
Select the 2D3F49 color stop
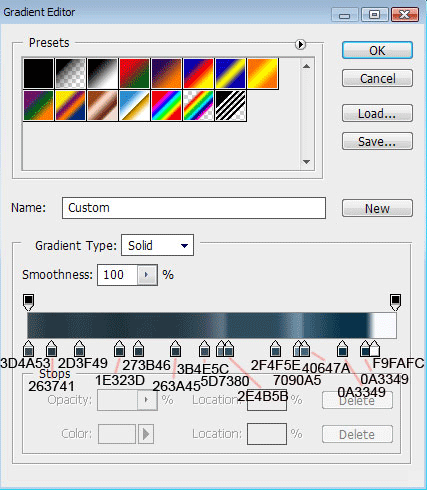(x=79, y=349)
